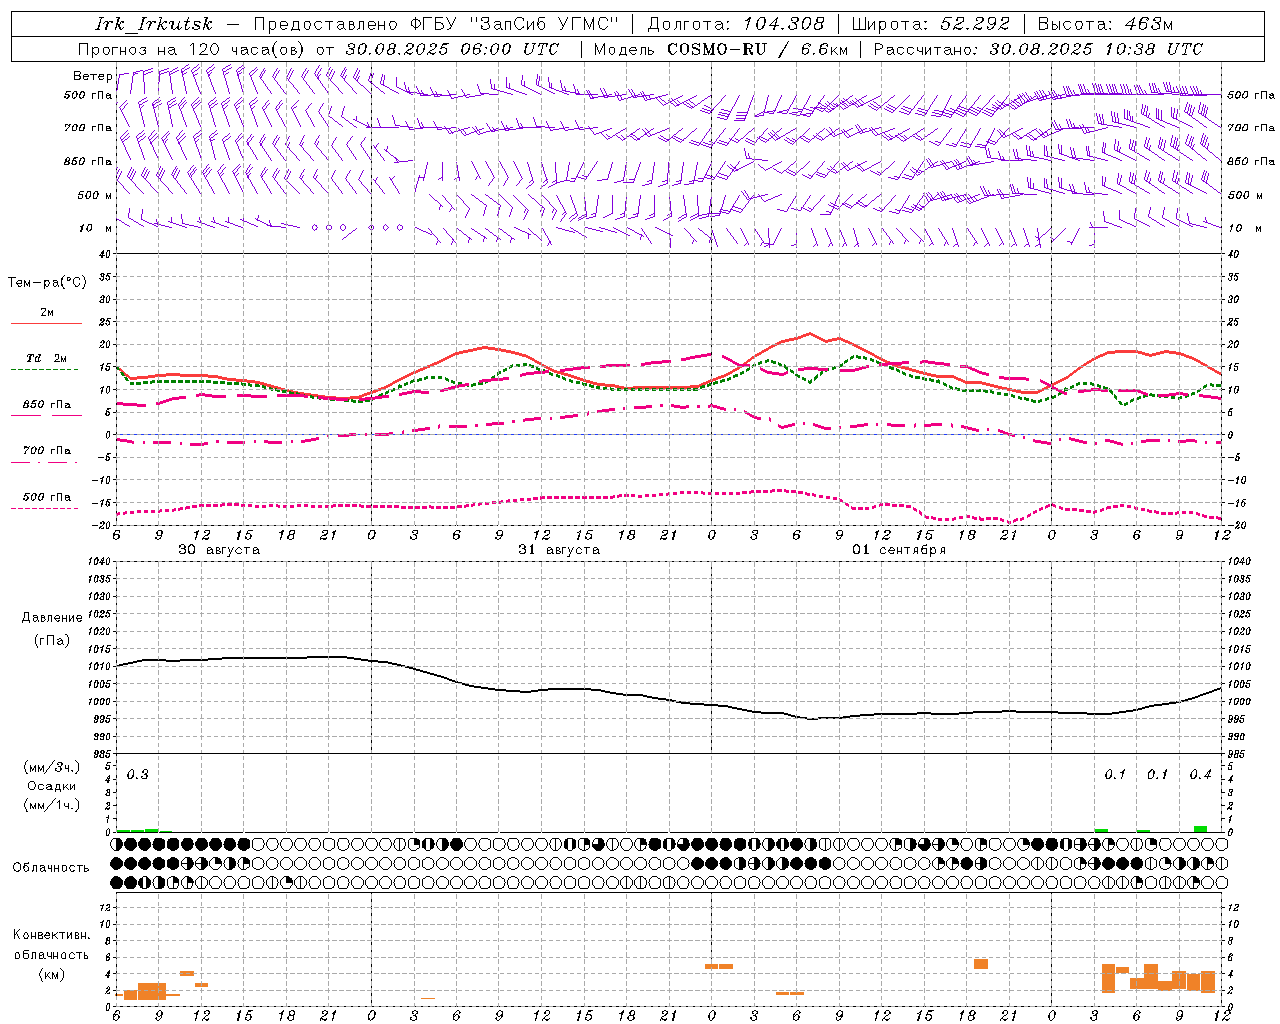Viewport: 1280px width, 1024px height.
Task: Click the 'Td 2м' dew point legend entry
Action: [47, 358]
